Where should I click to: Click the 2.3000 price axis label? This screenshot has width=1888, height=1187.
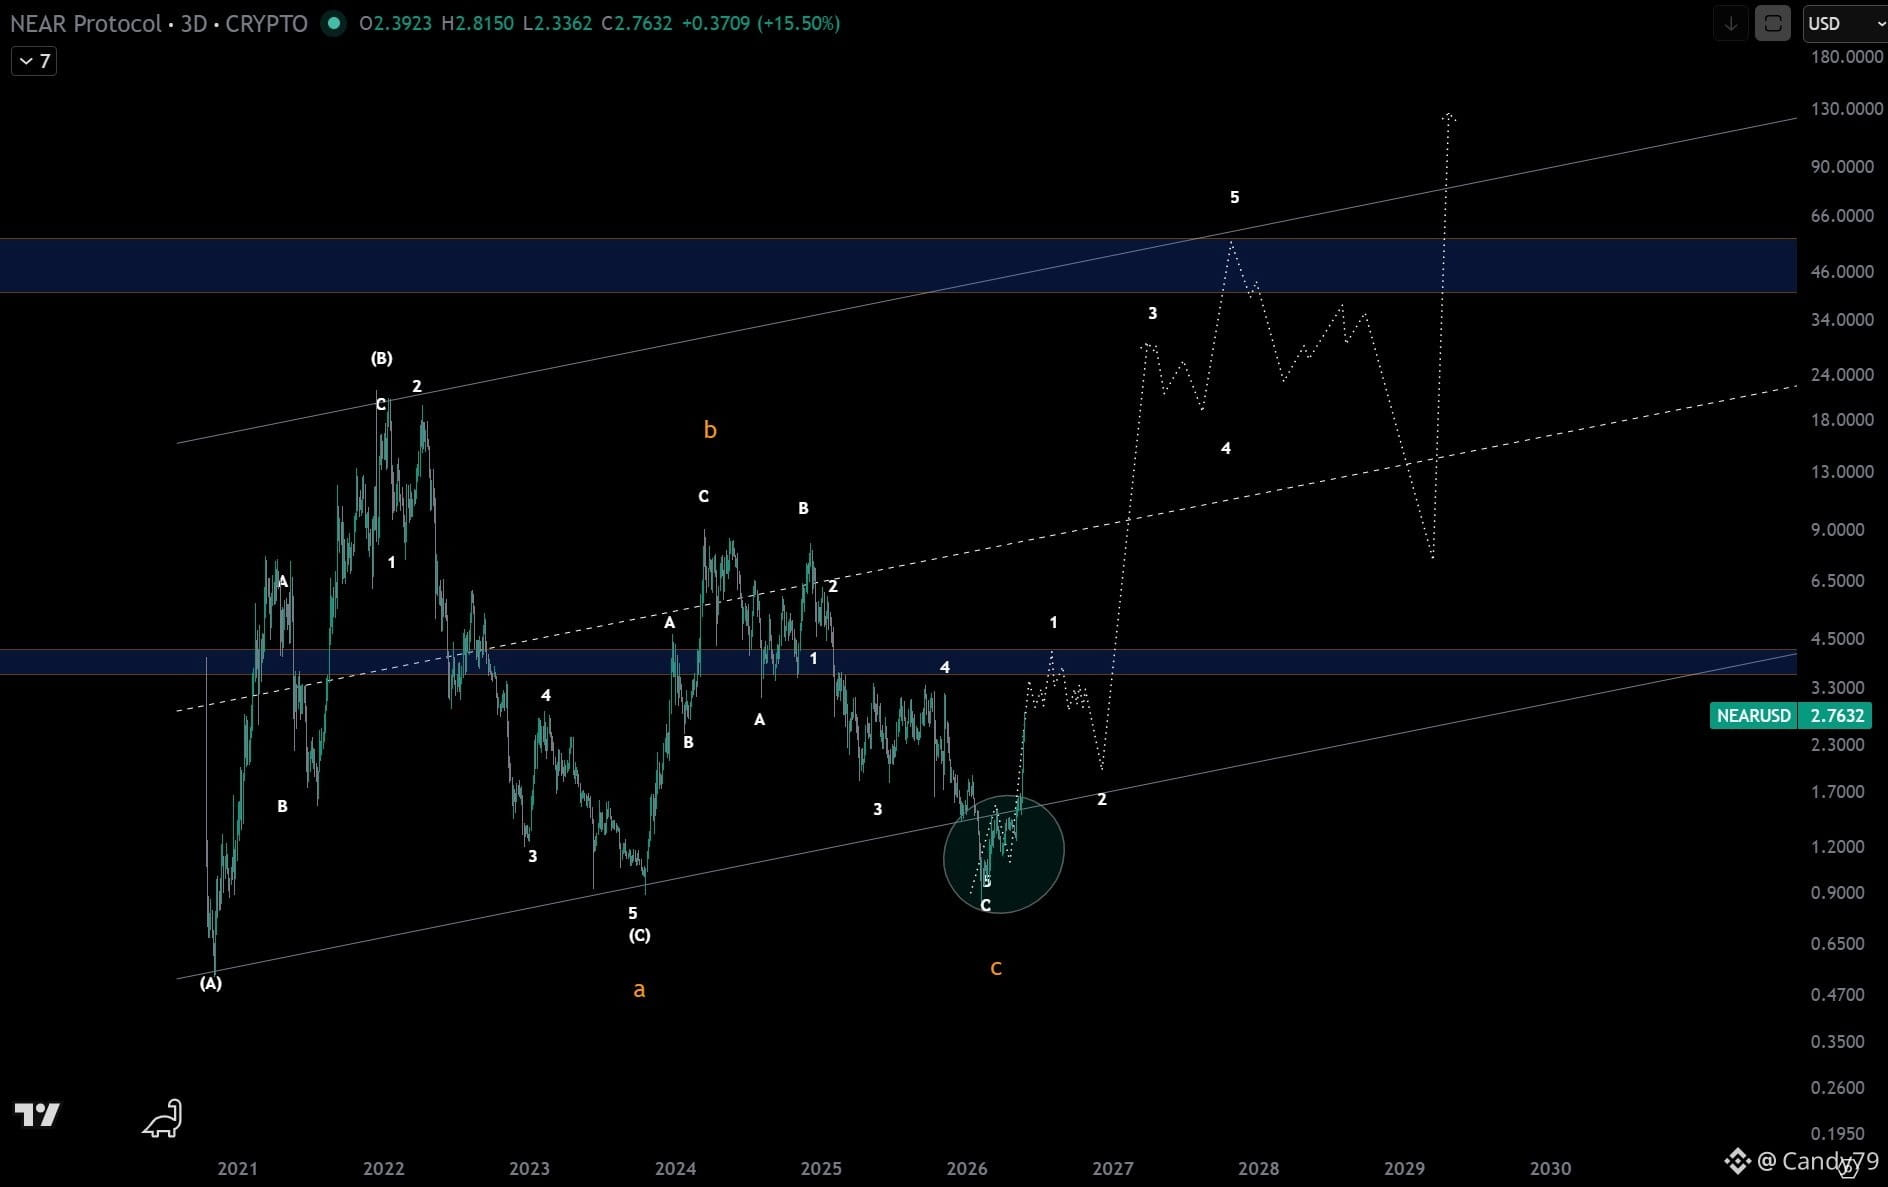1838,744
